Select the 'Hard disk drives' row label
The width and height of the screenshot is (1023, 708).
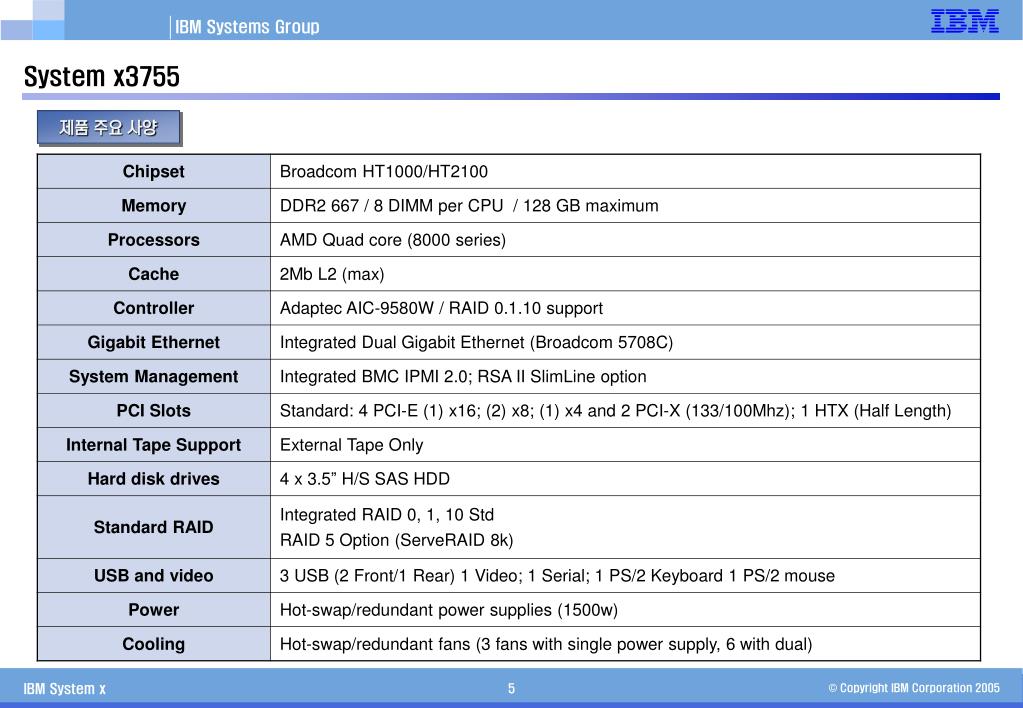pyautogui.click(x=153, y=478)
